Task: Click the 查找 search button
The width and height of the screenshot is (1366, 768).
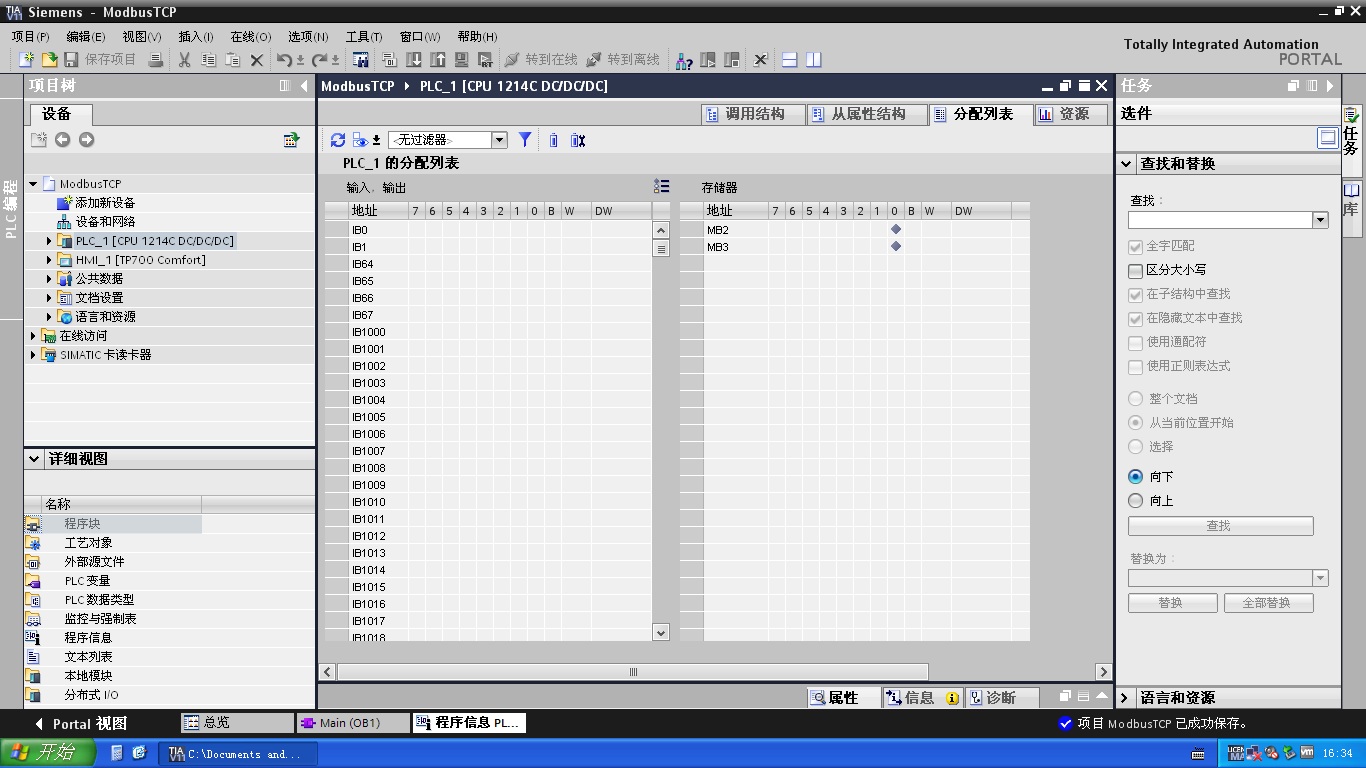Action: pos(1220,526)
